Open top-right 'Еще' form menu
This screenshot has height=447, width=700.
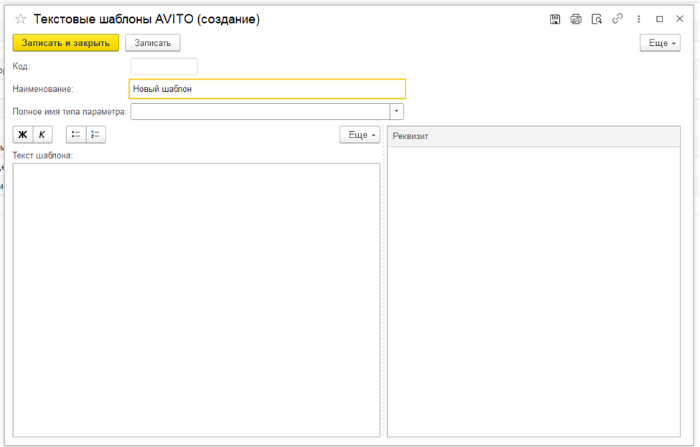point(660,43)
